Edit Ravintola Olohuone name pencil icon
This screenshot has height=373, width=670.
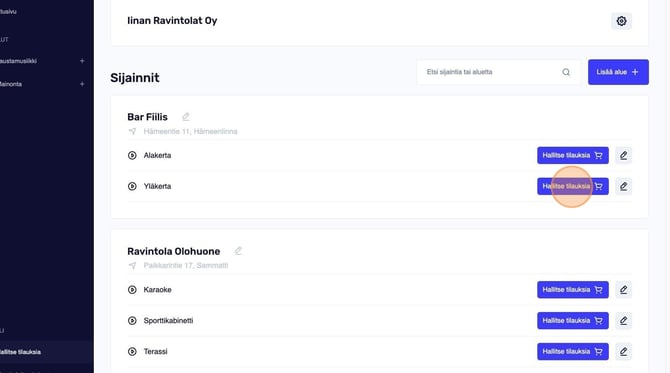[x=238, y=251]
